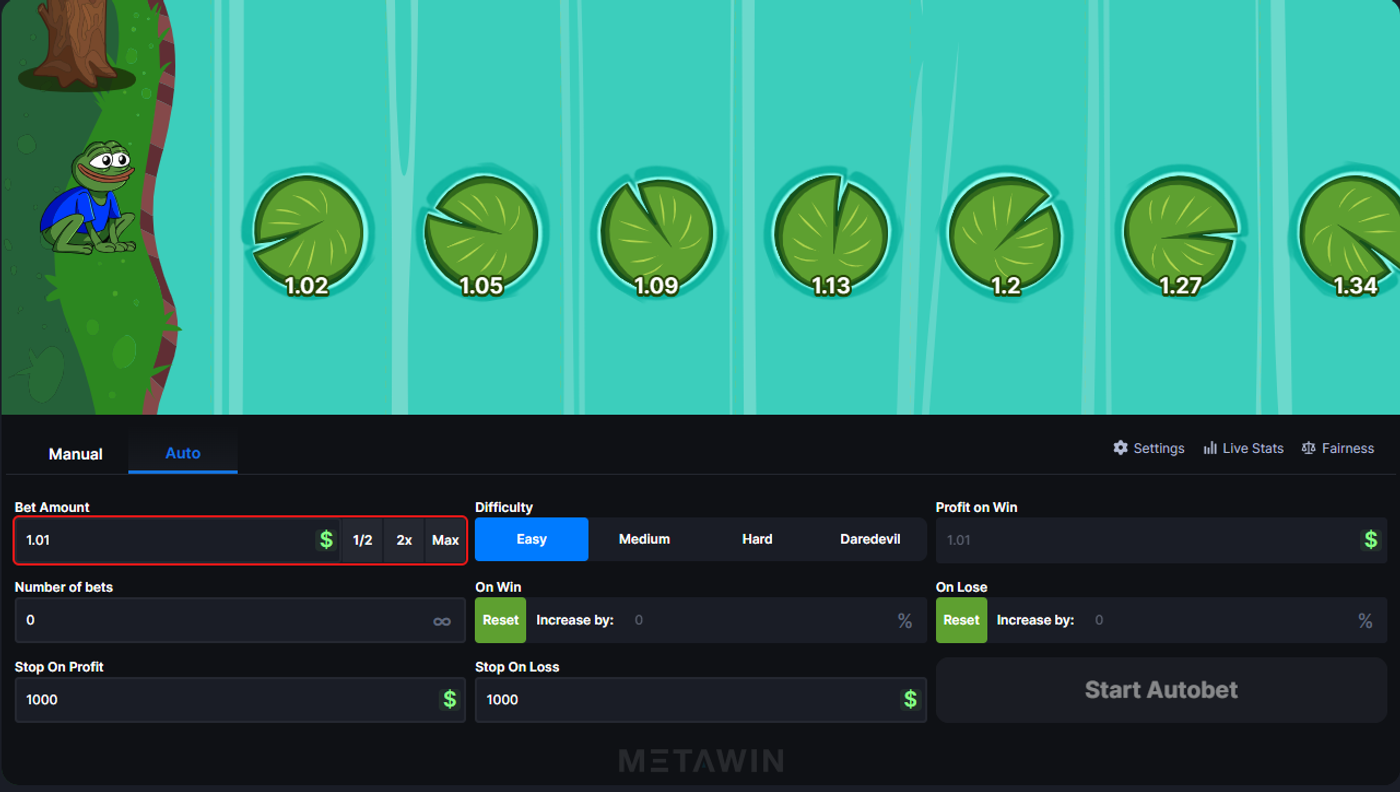
Task: Switch to the Auto tab
Action: (183, 453)
